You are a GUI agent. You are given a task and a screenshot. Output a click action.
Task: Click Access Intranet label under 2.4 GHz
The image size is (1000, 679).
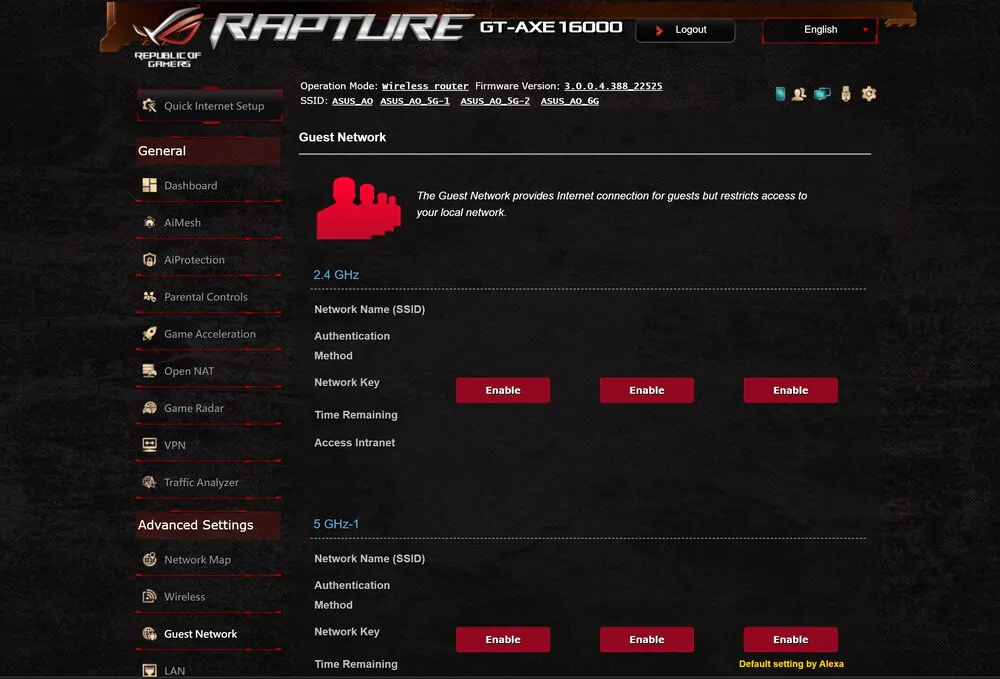point(355,442)
